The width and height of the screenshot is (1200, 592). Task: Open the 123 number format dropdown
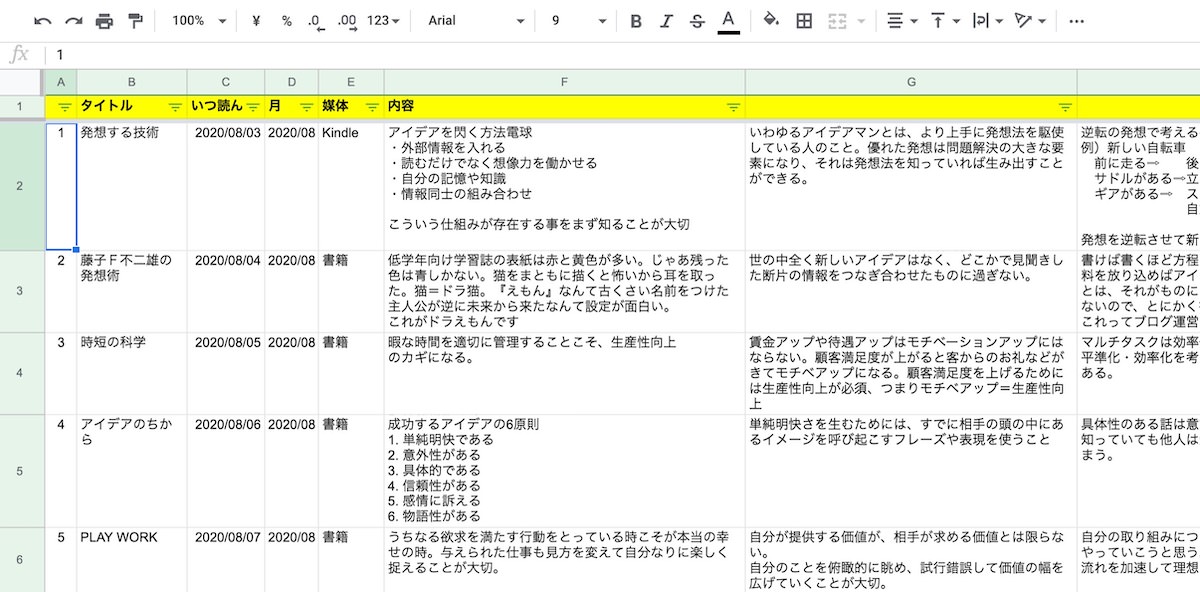[384, 21]
